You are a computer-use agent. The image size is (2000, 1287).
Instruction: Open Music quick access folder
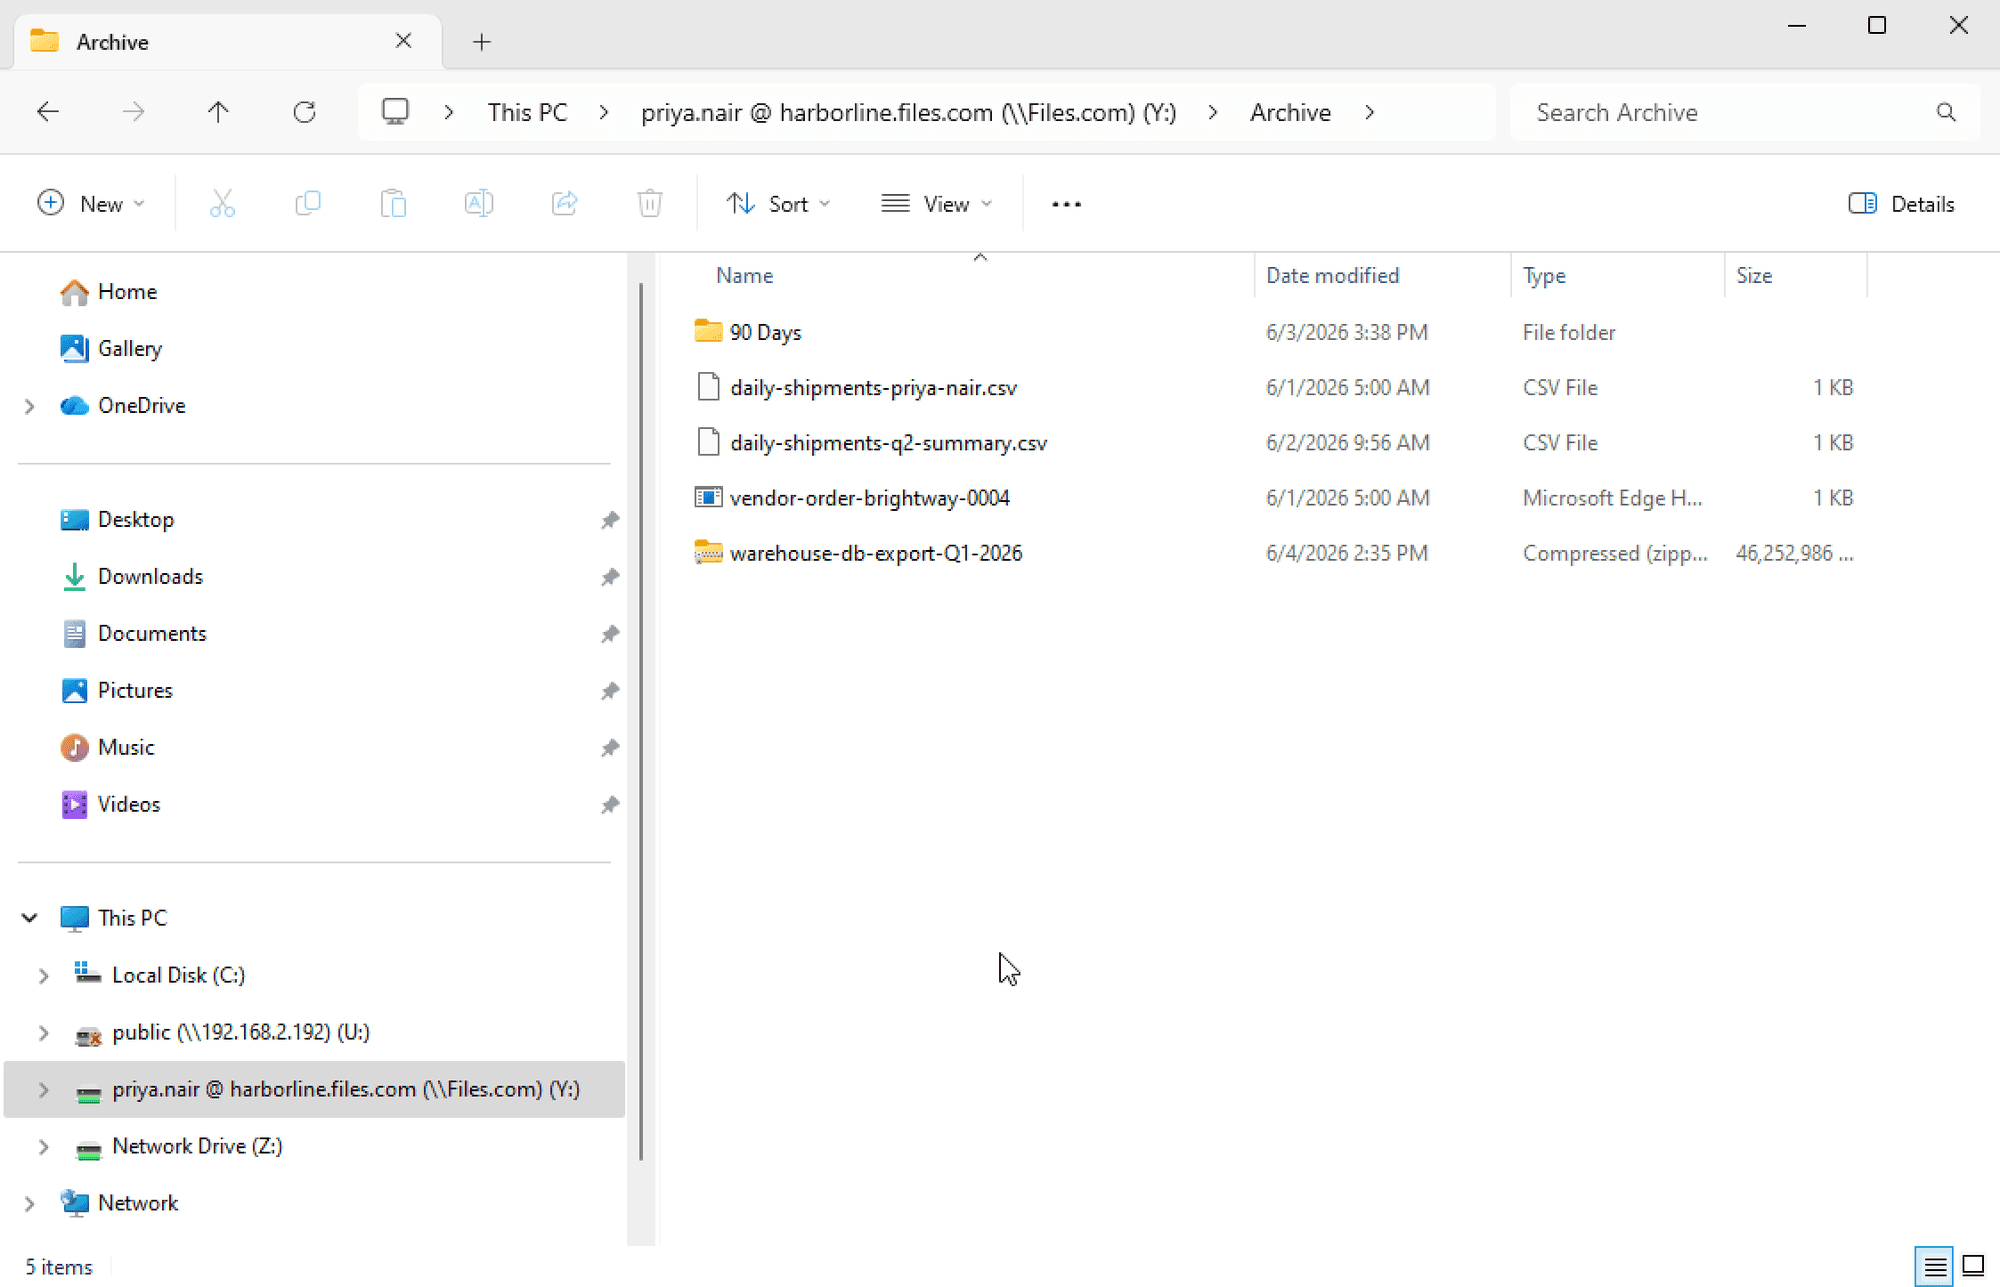coord(107,747)
